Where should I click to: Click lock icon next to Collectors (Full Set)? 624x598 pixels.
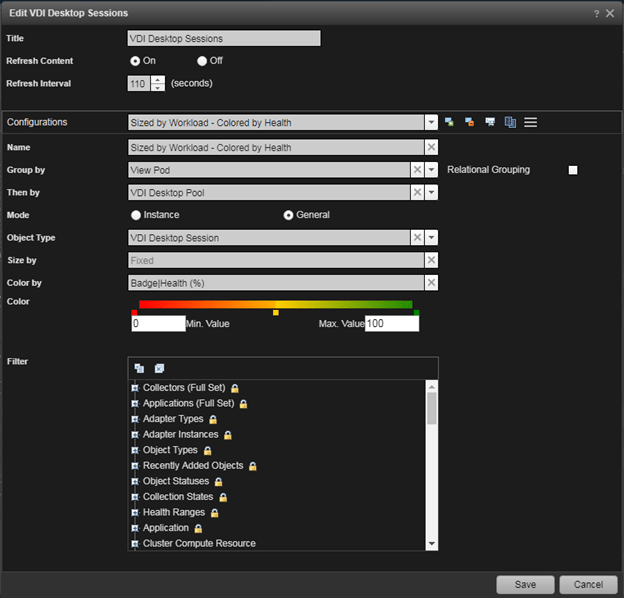coord(235,388)
